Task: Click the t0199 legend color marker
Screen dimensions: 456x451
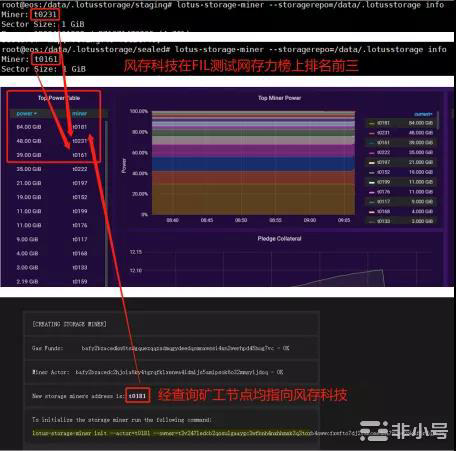Action: coord(371,182)
